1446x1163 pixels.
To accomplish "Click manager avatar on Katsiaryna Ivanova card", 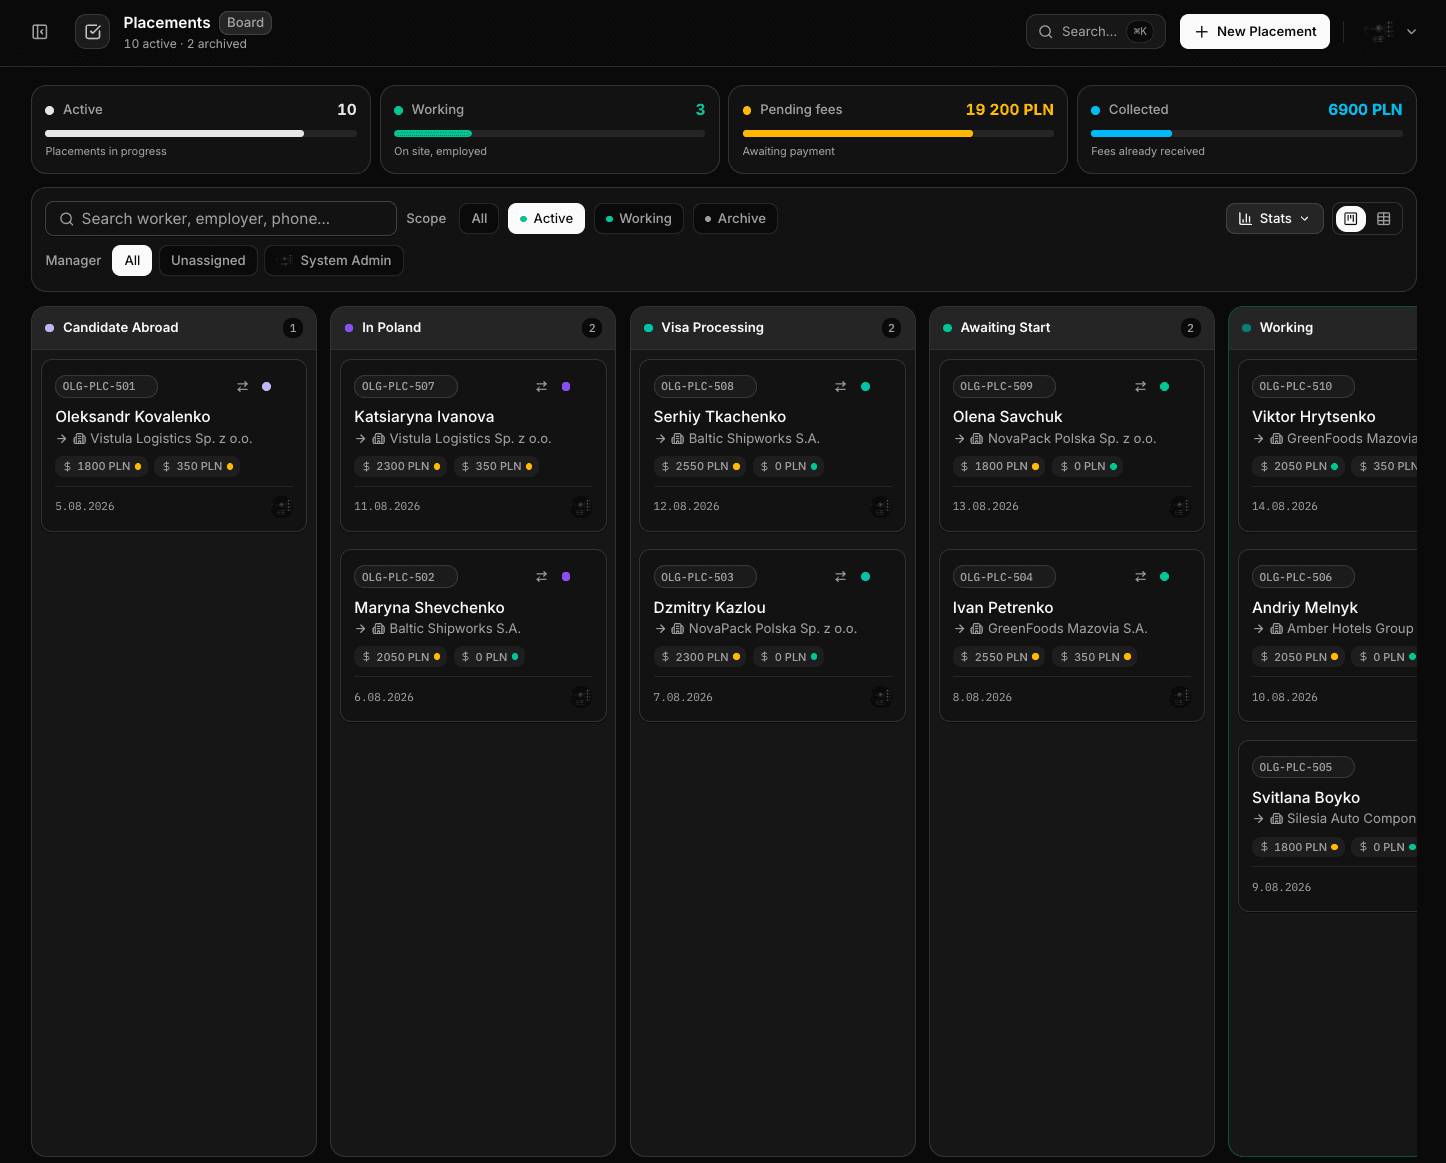I will pos(581,507).
